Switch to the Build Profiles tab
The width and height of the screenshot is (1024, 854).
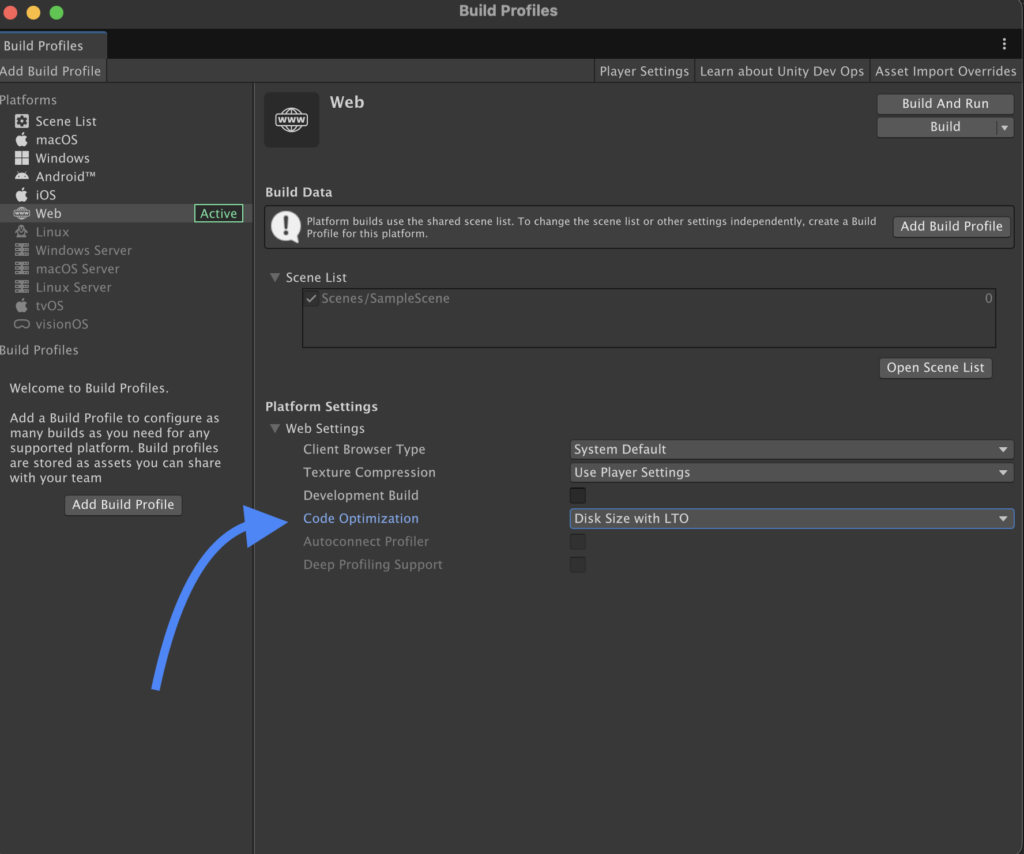(x=44, y=46)
